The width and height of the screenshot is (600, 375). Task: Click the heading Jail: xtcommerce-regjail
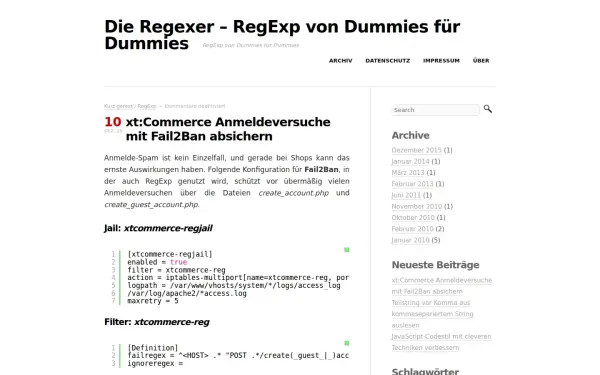point(158,228)
